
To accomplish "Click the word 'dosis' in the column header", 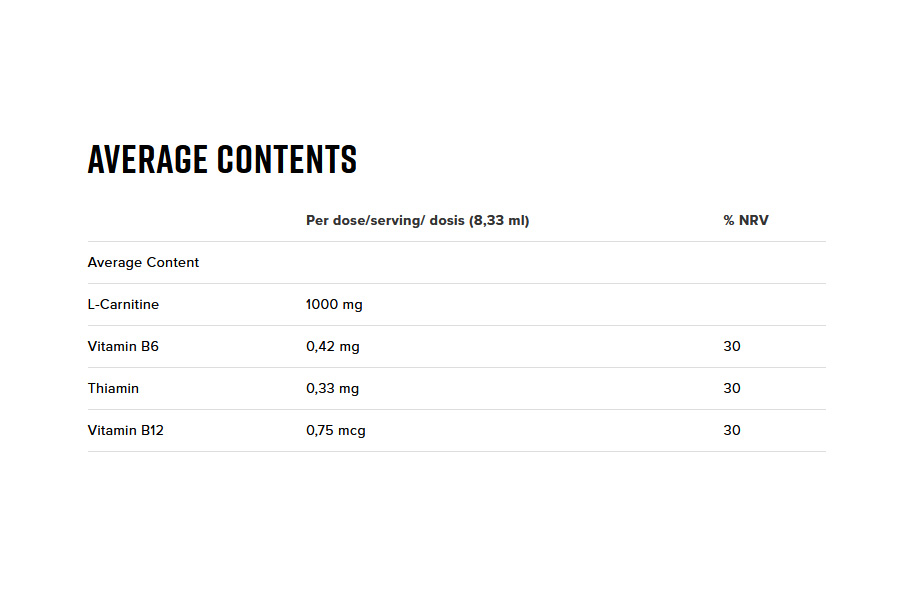I will (447, 220).
